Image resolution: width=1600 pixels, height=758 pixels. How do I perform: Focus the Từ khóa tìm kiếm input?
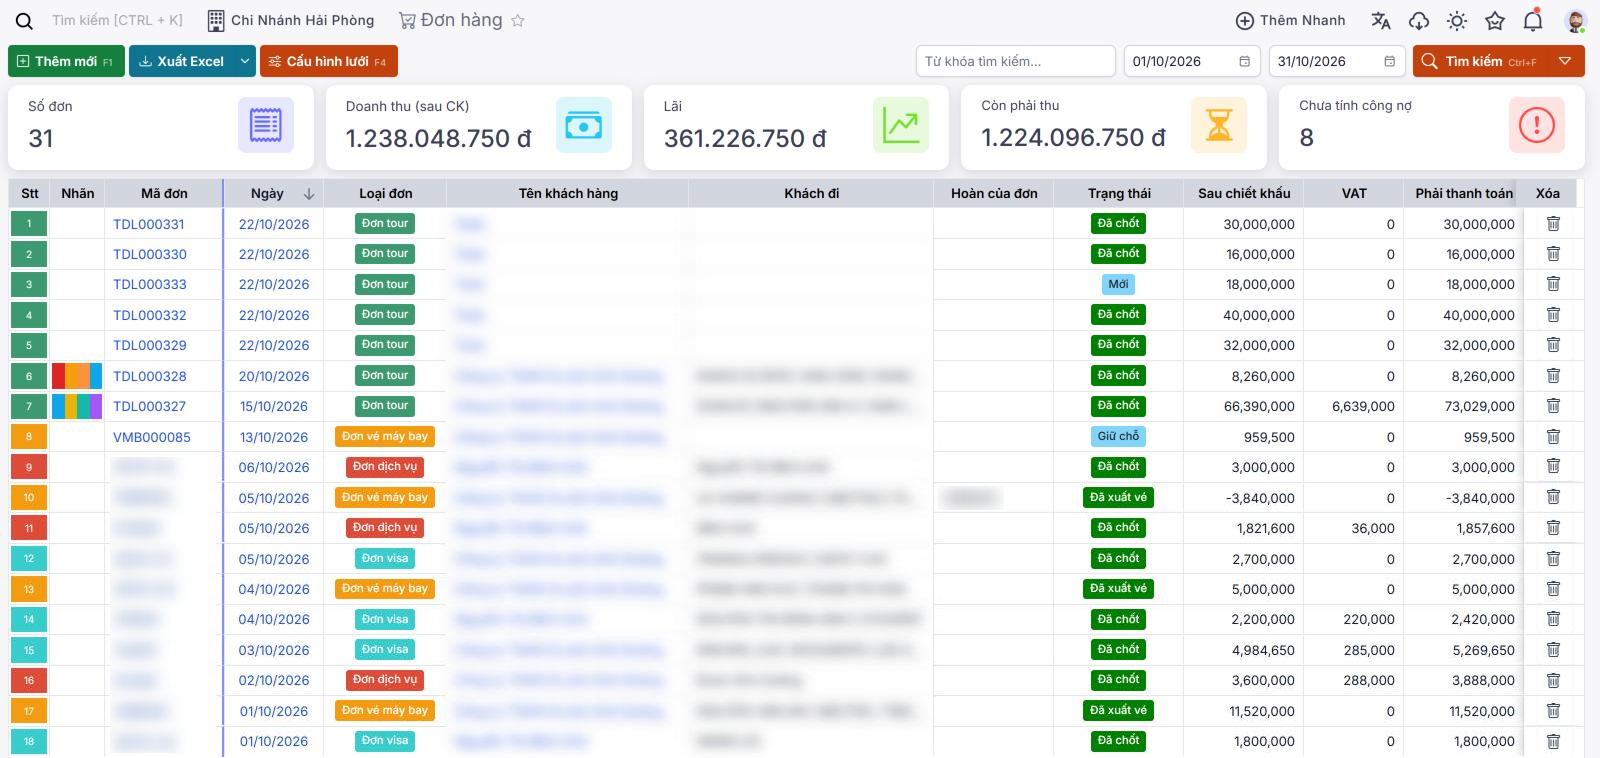point(1015,61)
